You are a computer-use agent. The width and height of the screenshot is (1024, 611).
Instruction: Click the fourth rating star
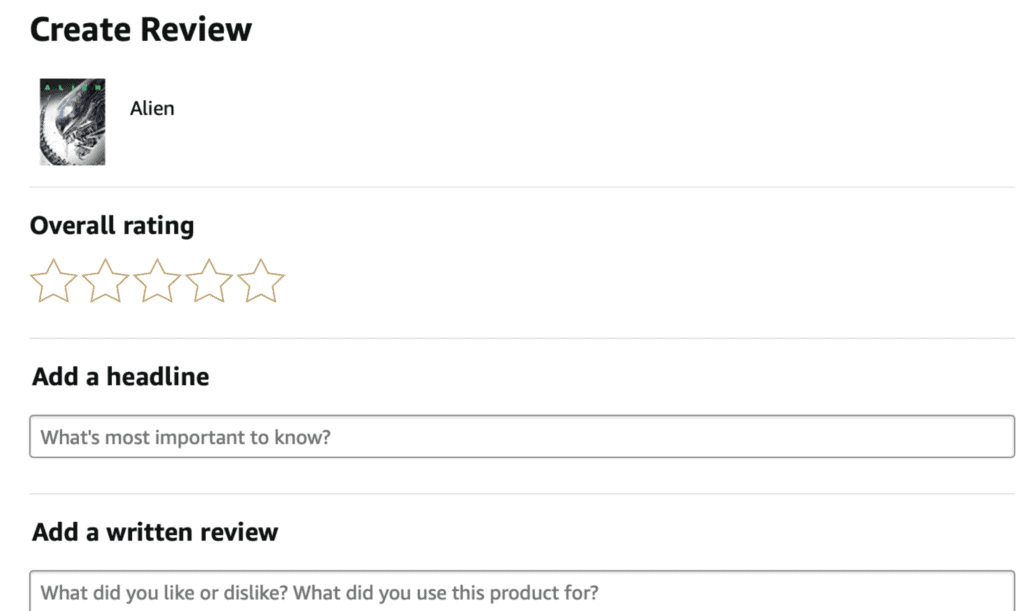coord(209,281)
